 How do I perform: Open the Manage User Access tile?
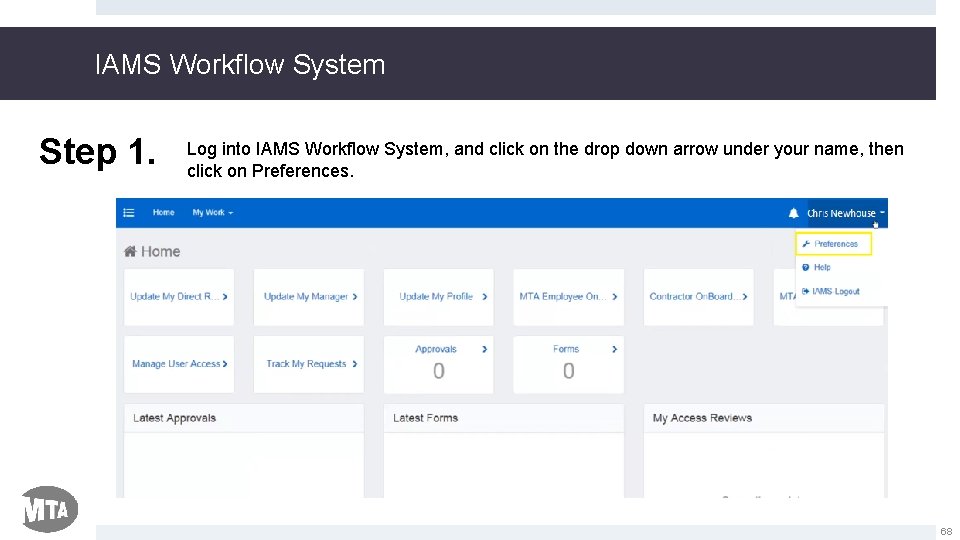[179, 364]
